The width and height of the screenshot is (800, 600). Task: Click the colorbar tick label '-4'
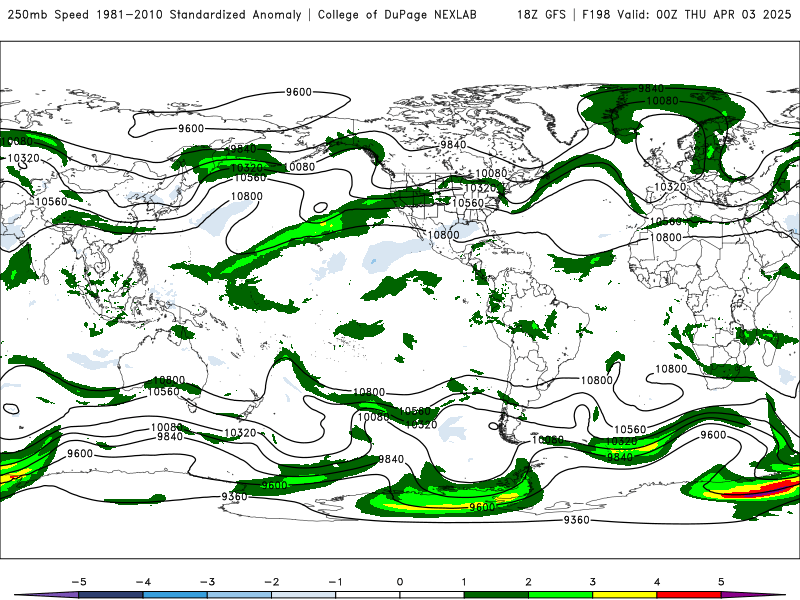(143, 582)
